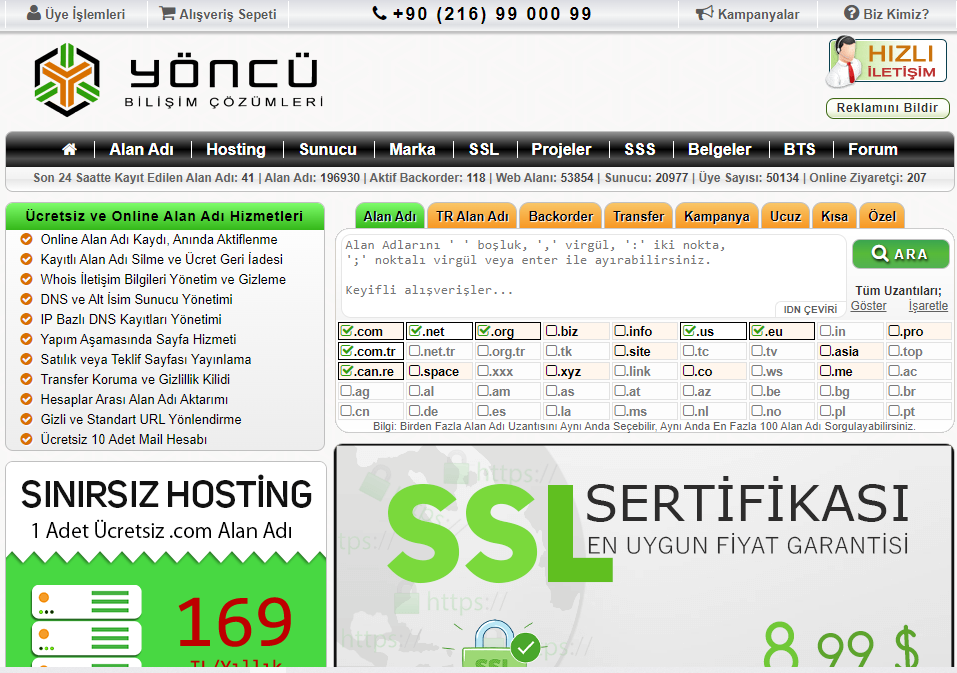Viewport: 957px width, 673px height.
Task: Click into the domain names text area
Action: tap(592, 275)
